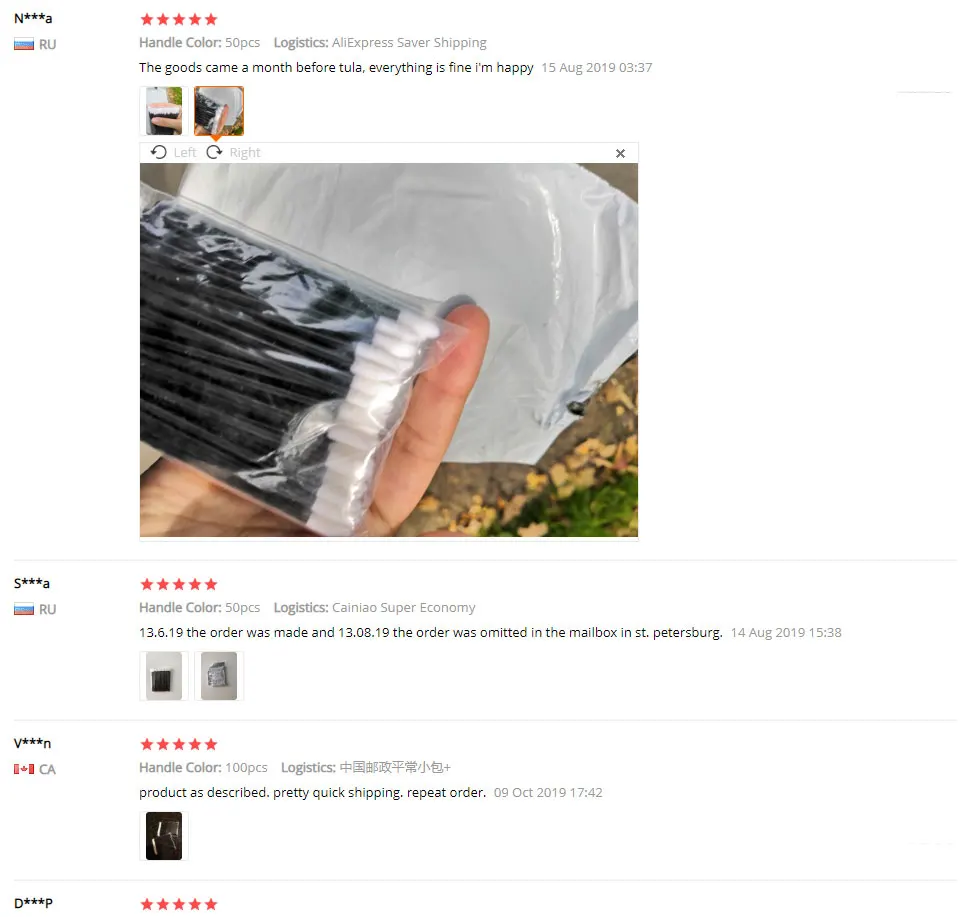This screenshot has width=966, height=917.
Task: Rotate the review photo right
Action: [x=233, y=152]
